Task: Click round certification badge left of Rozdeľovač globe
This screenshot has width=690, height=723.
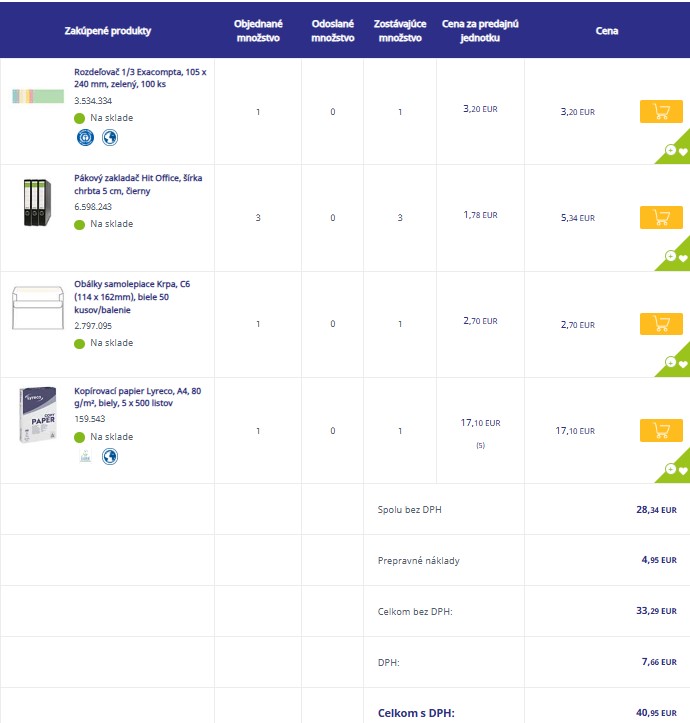Action: point(85,137)
